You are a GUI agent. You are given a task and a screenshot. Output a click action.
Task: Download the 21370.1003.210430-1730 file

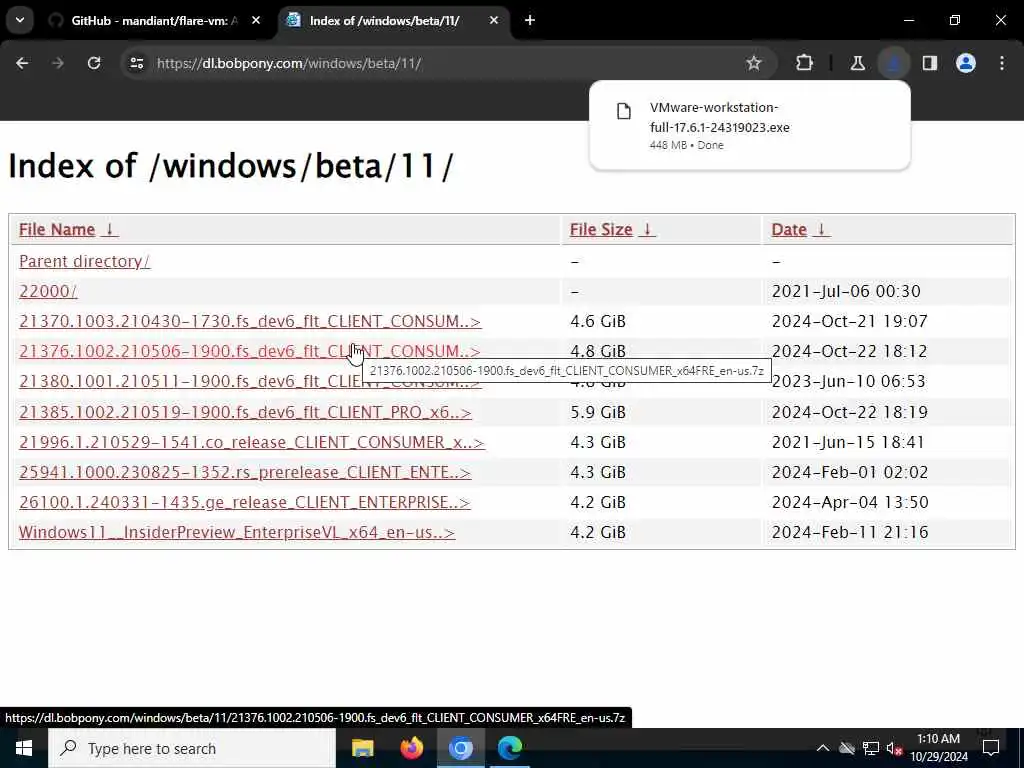[x=250, y=321]
